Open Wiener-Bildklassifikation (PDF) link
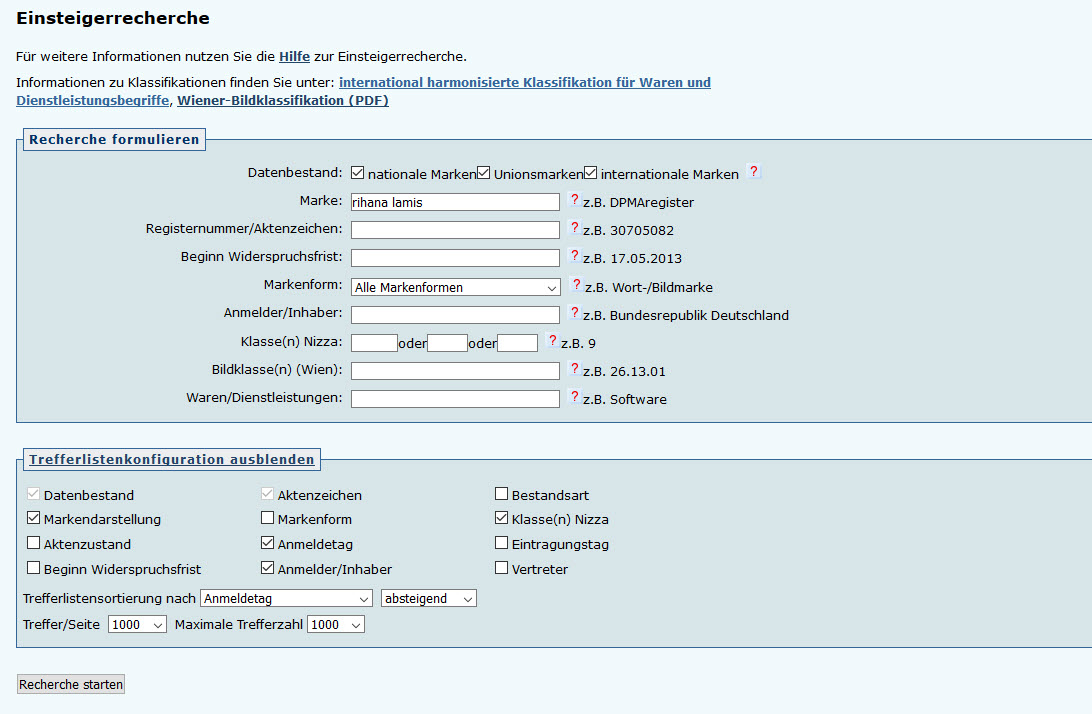The height and width of the screenshot is (714, 1092). (x=283, y=100)
